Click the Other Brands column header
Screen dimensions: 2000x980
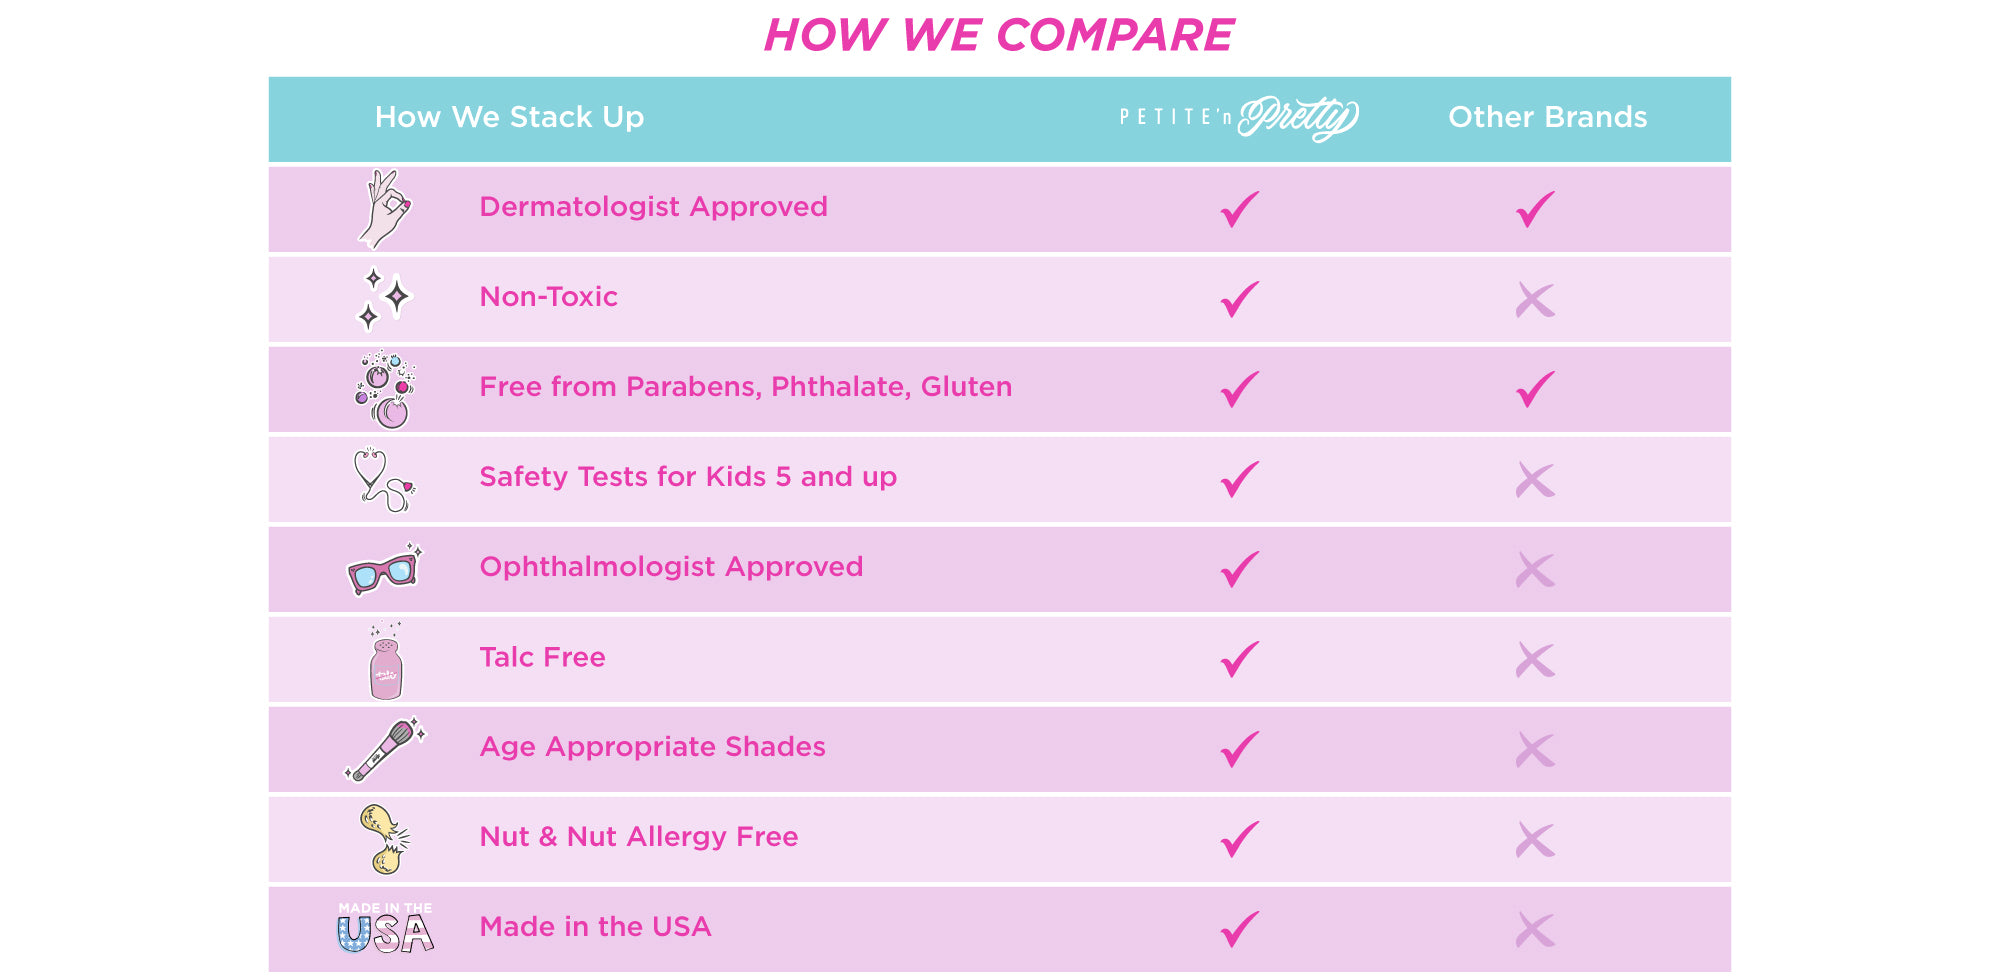[x=1547, y=117]
